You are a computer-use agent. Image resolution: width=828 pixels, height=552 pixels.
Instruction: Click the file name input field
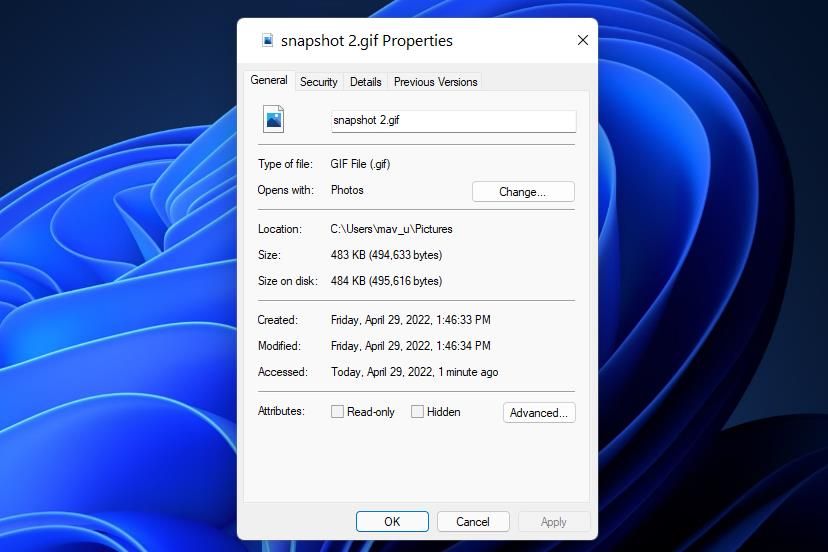tap(453, 121)
